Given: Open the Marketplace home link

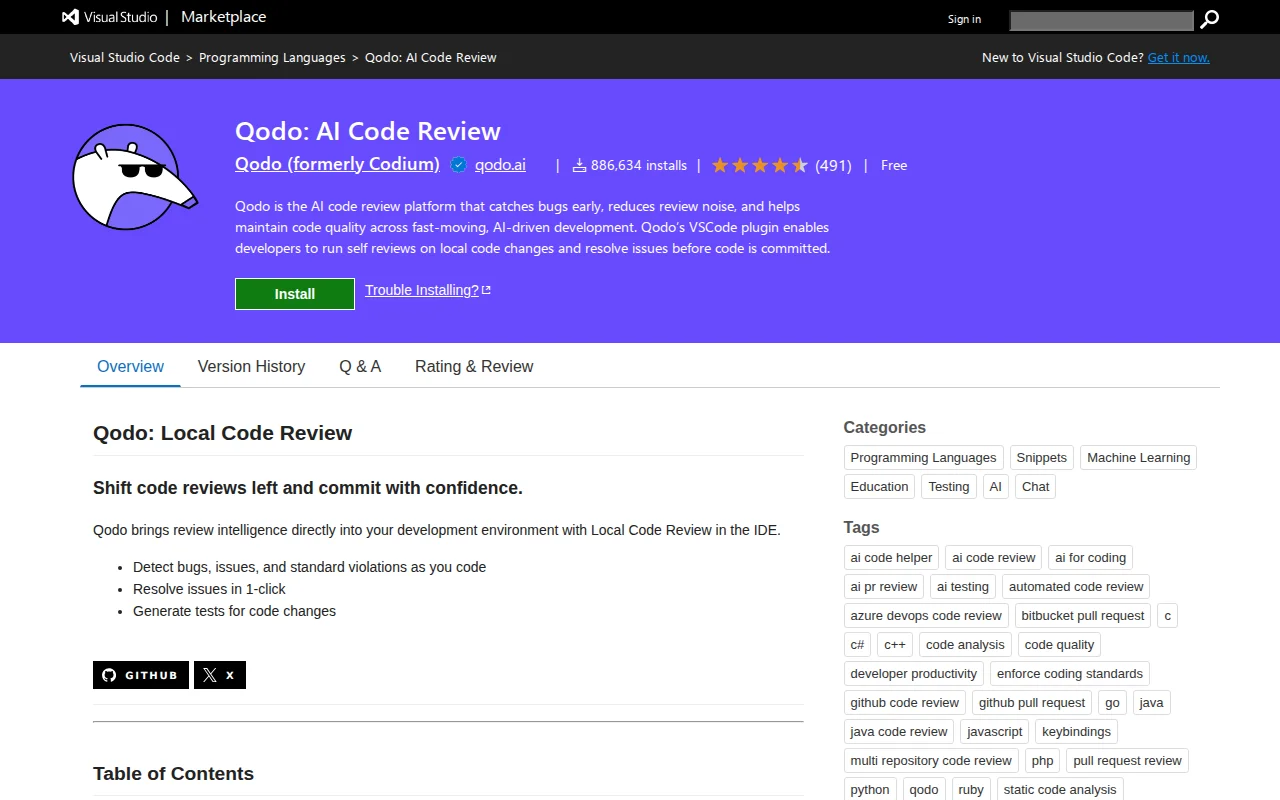Looking at the screenshot, I should pos(223,17).
